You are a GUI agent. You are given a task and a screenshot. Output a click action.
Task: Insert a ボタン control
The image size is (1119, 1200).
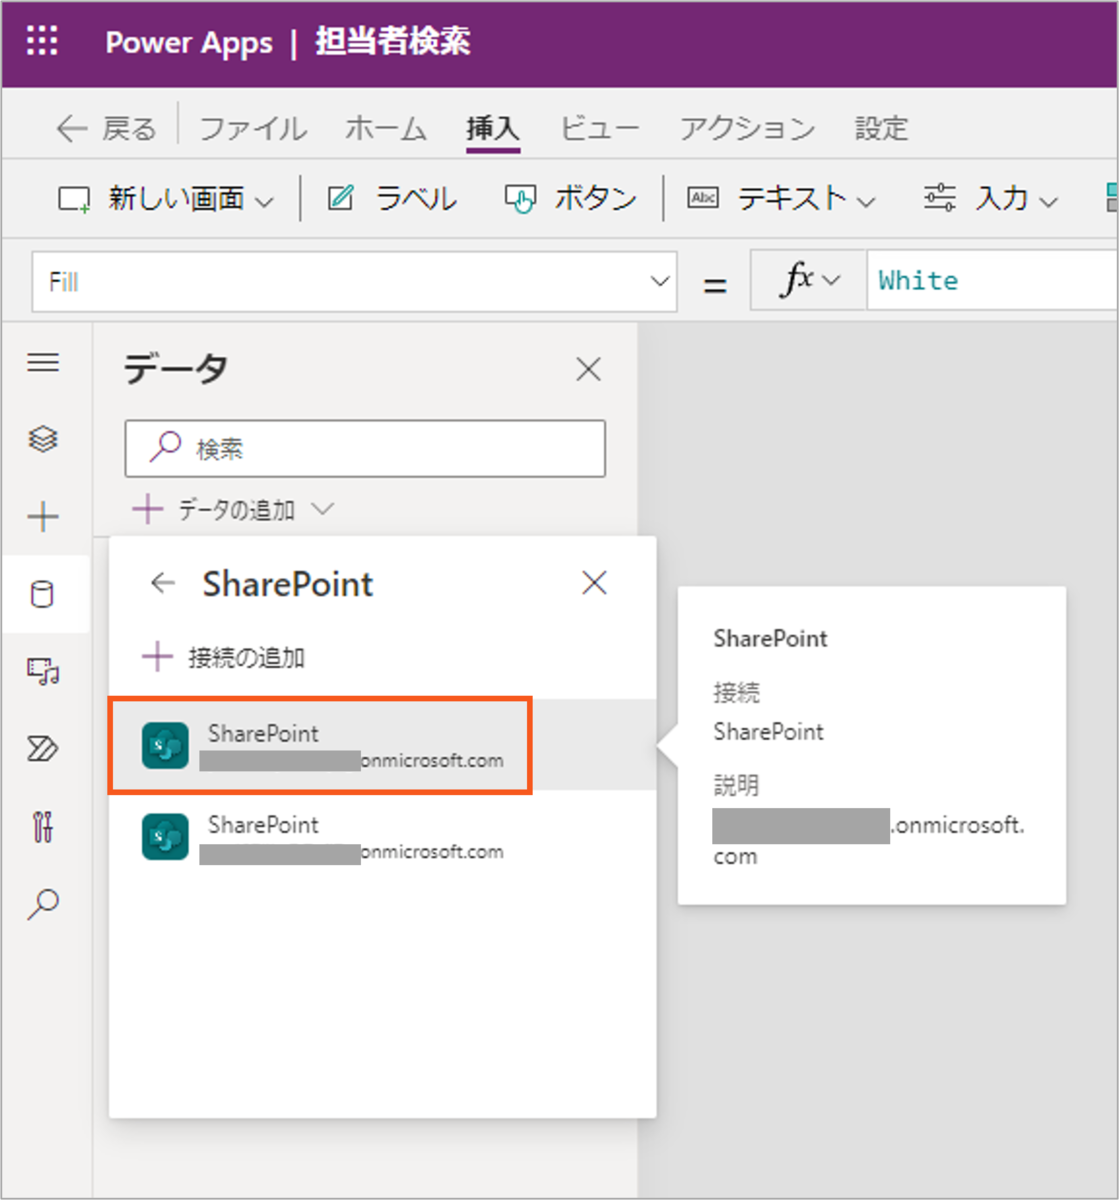pyautogui.click(x=570, y=199)
